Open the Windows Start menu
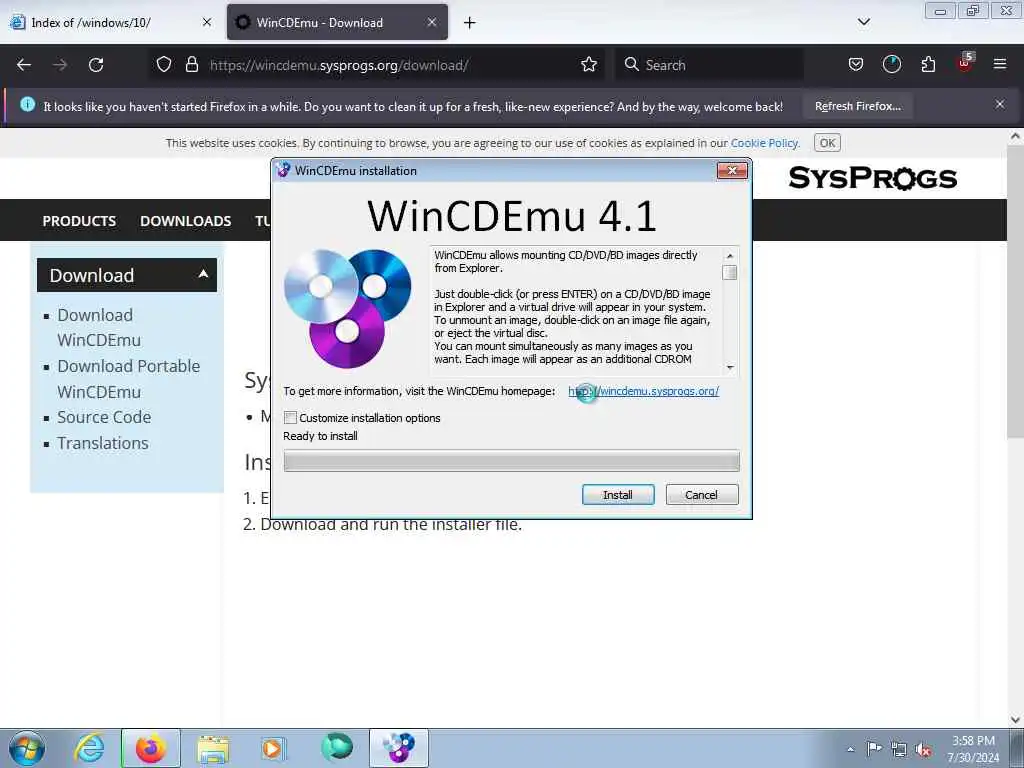 [x=27, y=748]
